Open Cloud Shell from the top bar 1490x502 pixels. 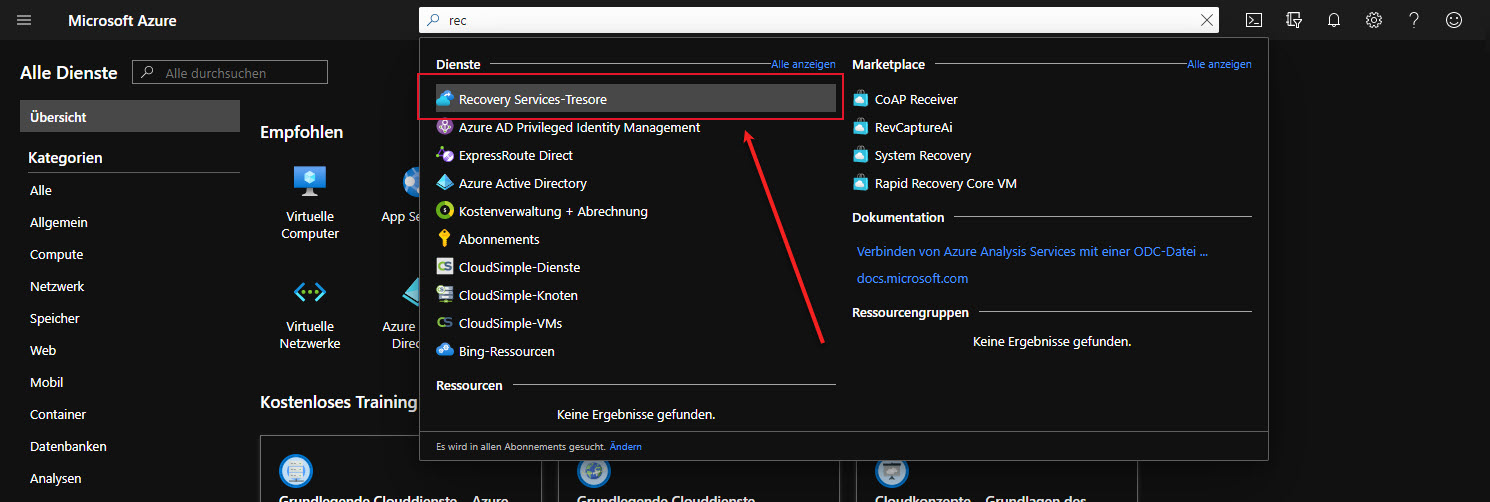[1253, 20]
